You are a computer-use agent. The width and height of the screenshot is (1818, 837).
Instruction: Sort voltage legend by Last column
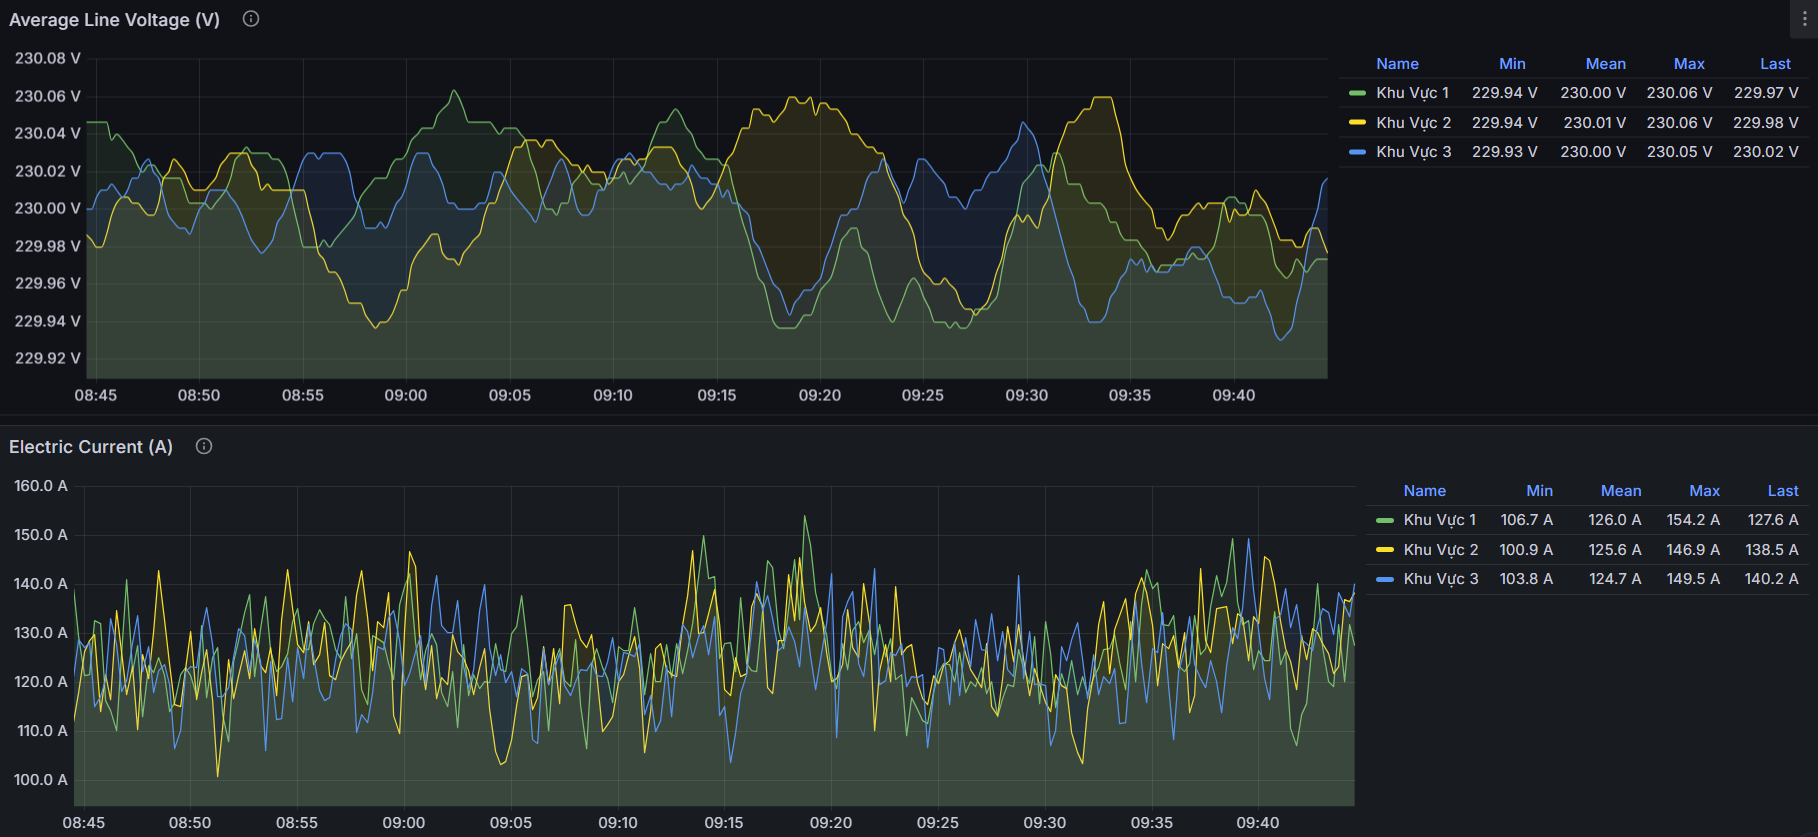(1775, 64)
